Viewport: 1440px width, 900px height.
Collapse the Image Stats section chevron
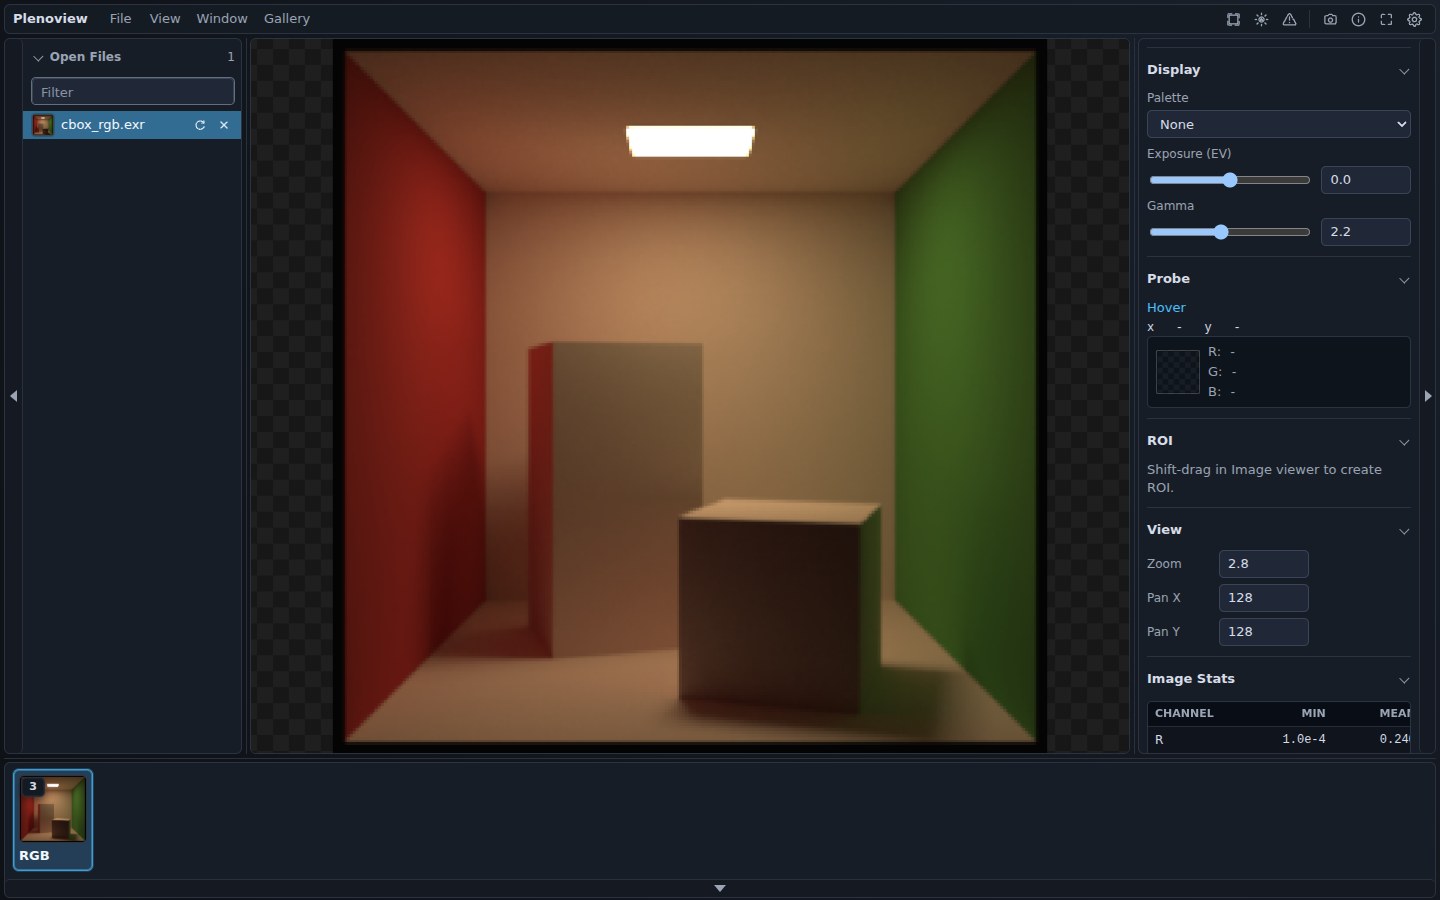(x=1404, y=680)
